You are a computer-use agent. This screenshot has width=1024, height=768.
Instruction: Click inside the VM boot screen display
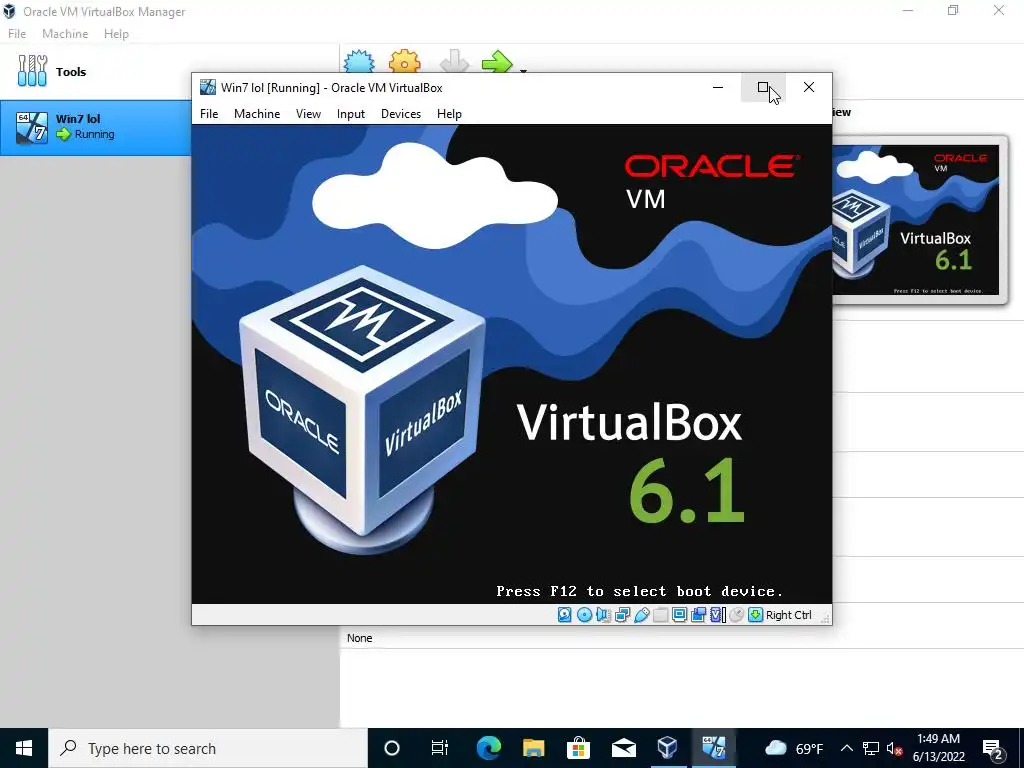coord(511,364)
